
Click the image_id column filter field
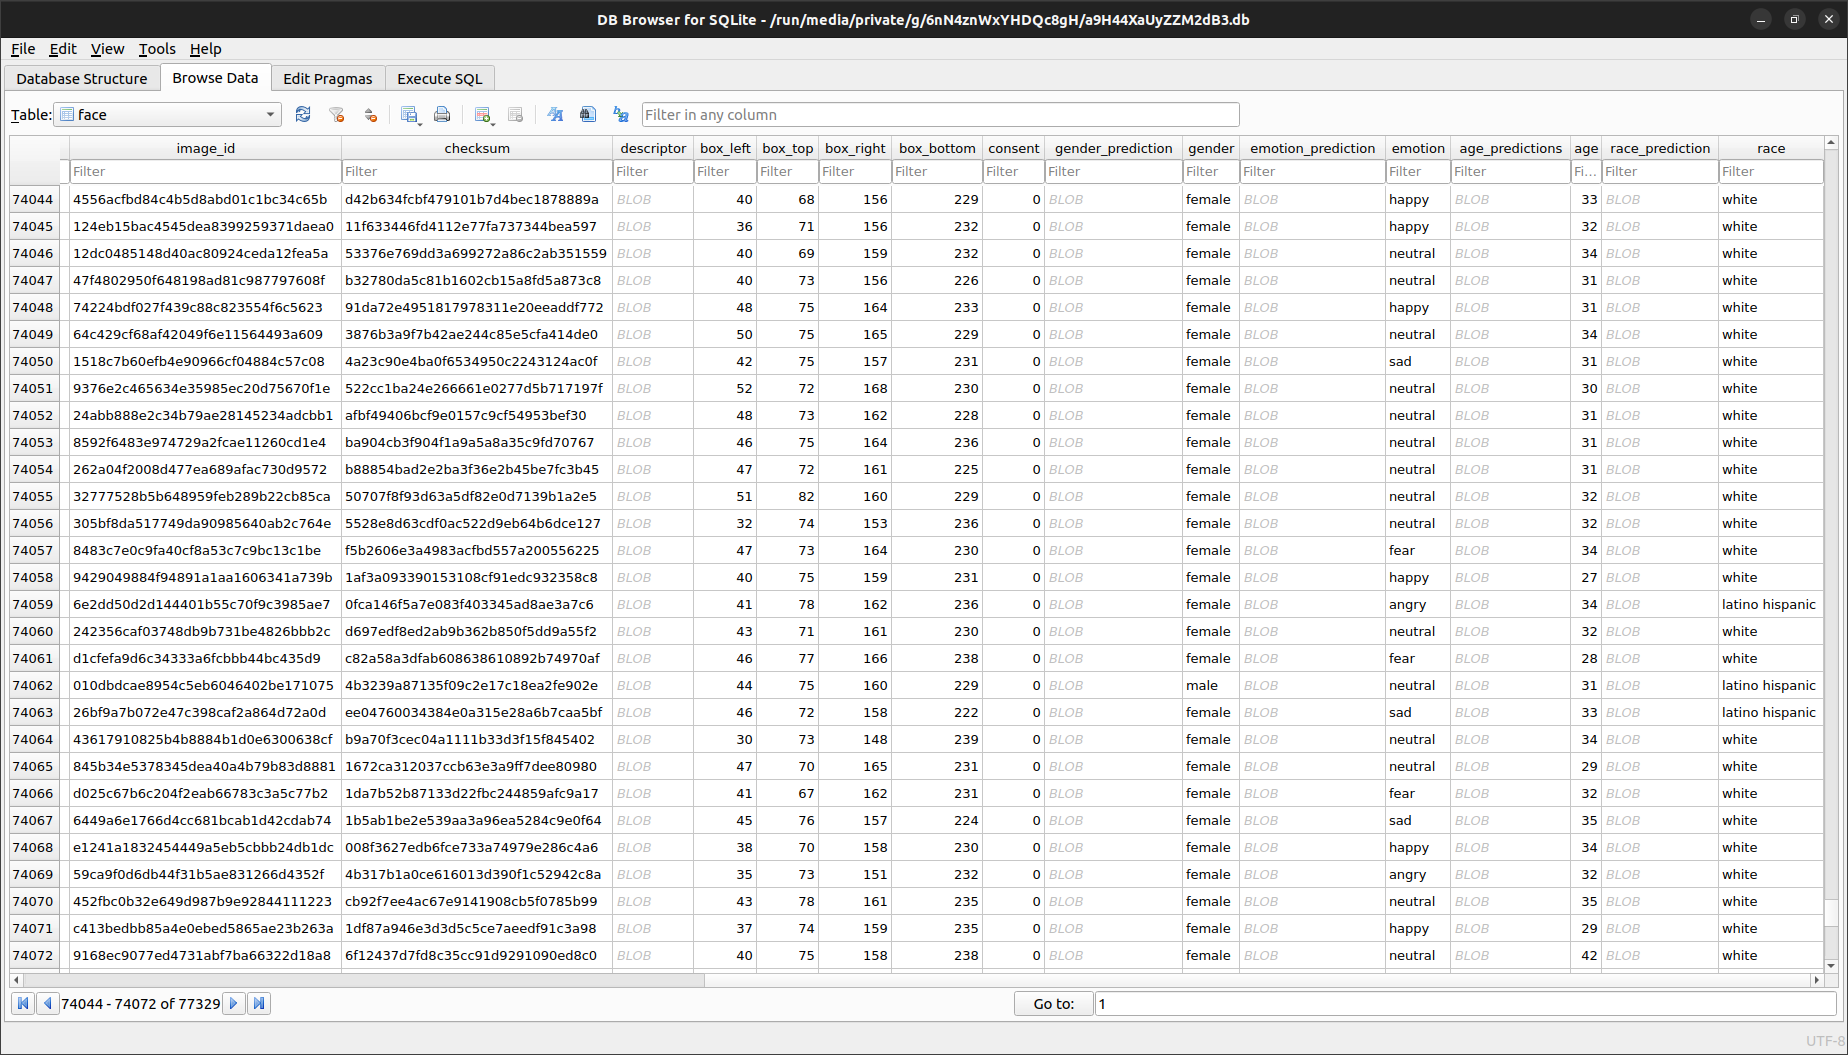click(206, 172)
